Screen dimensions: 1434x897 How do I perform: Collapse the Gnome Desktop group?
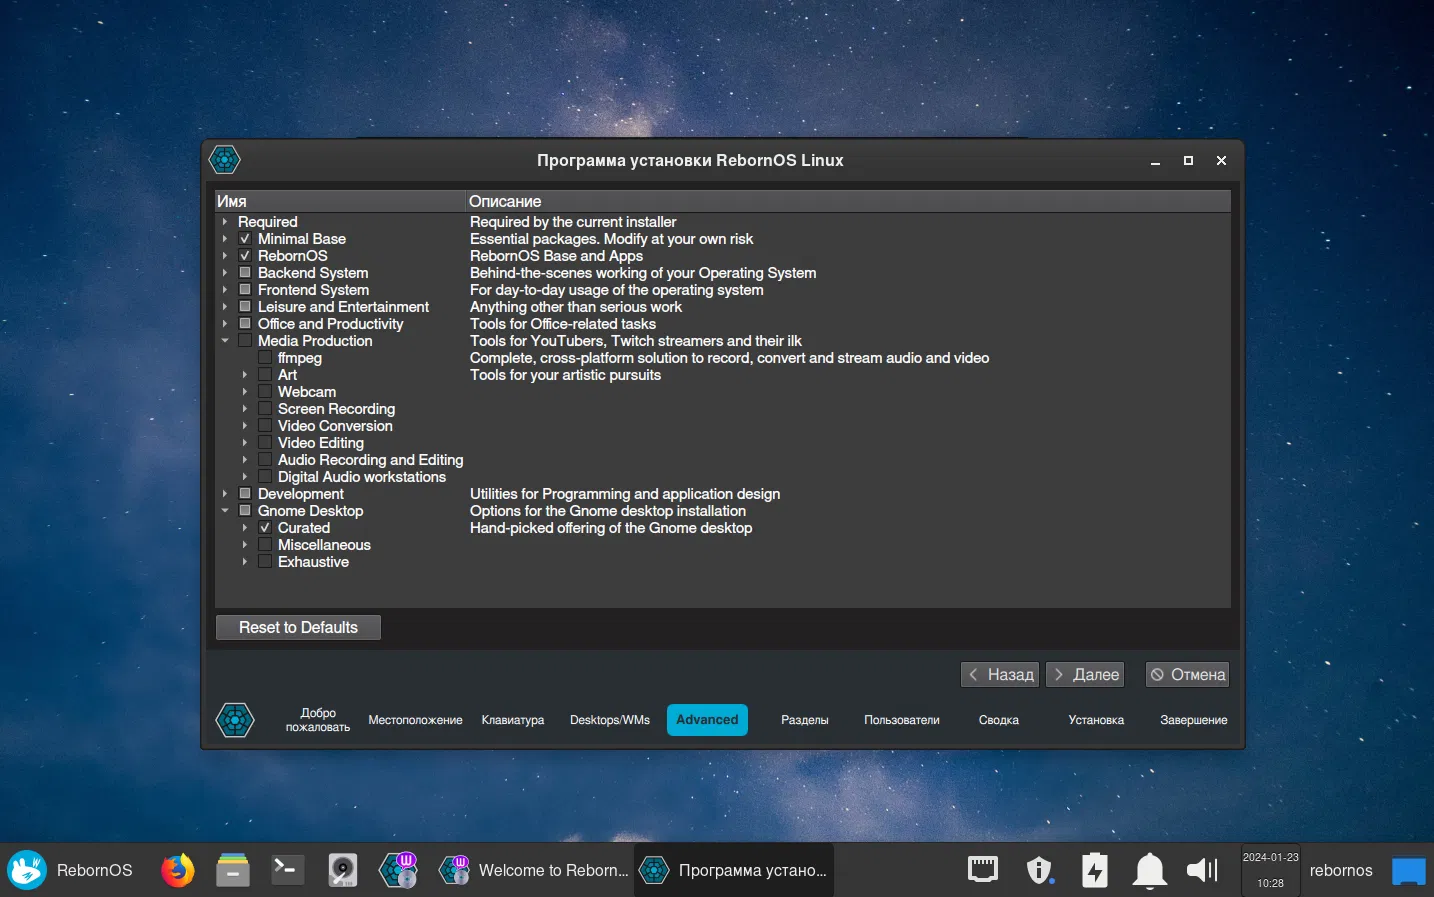pyautogui.click(x=225, y=511)
